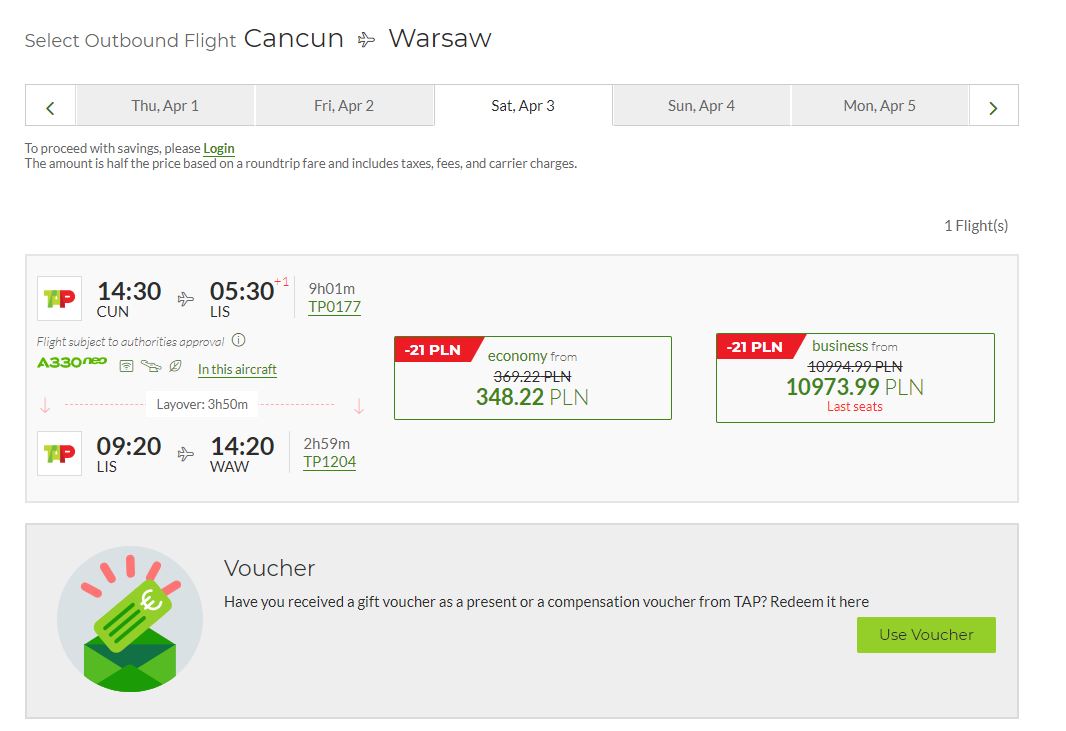The image size is (1066, 731).
Task: Choose the economy fare at 348.22 PLN
Action: tap(533, 378)
